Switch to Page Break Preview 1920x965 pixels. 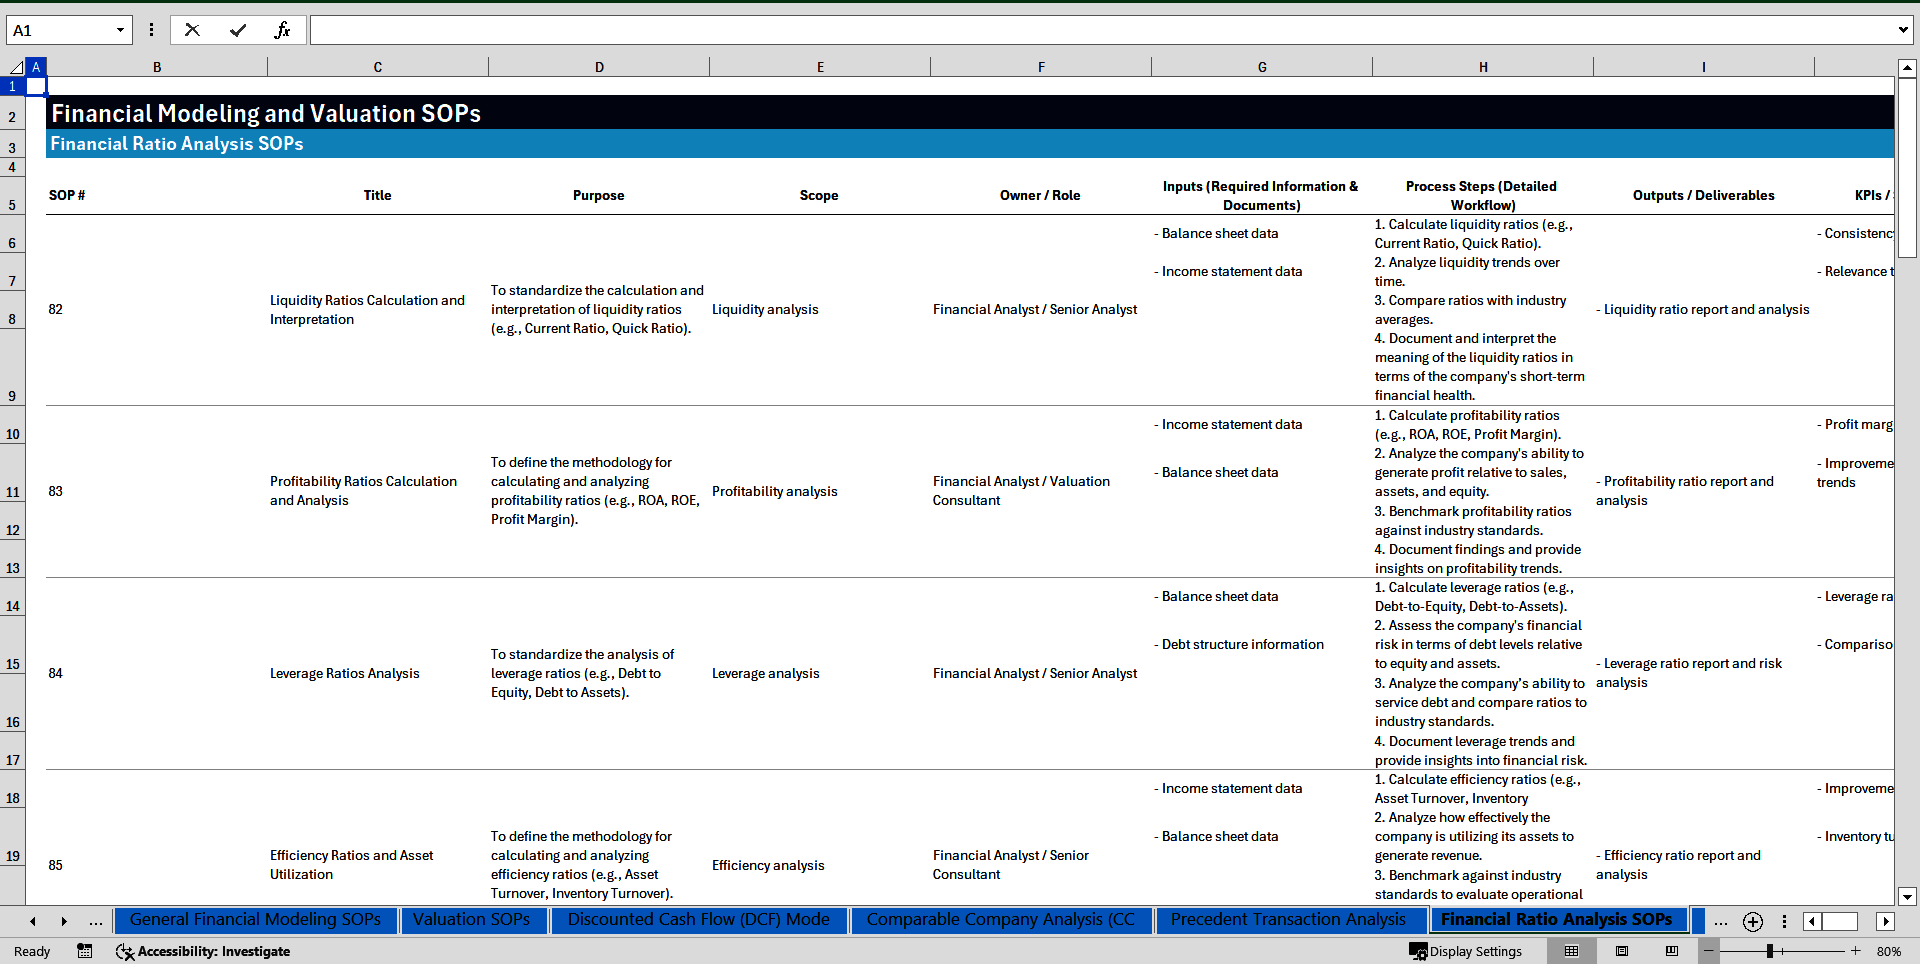[x=1672, y=951]
